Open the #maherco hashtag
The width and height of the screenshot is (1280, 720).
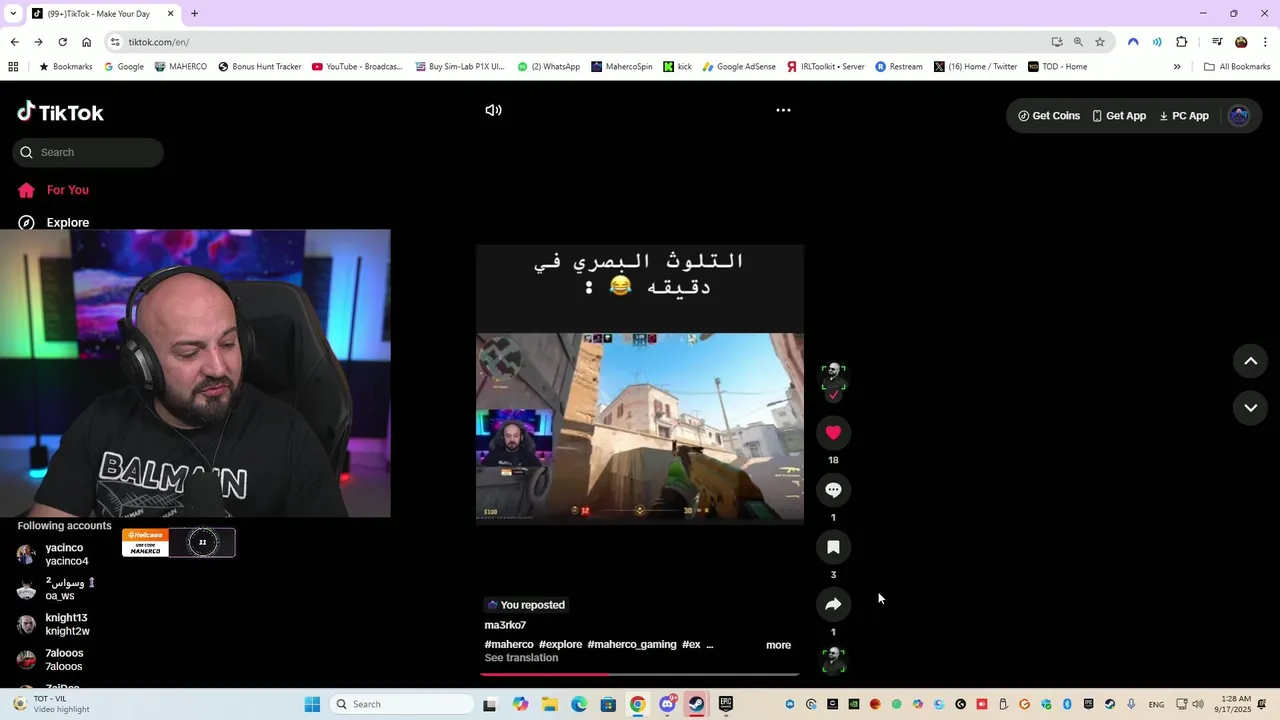(509, 645)
